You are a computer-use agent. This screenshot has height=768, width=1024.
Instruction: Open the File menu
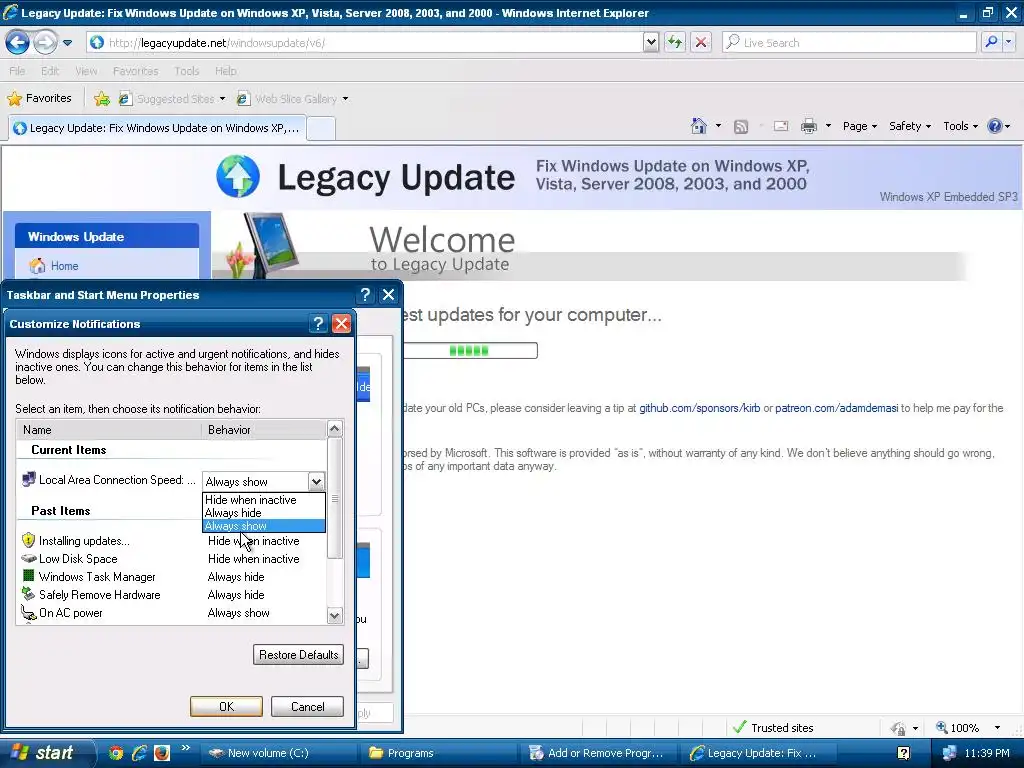click(17, 71)
